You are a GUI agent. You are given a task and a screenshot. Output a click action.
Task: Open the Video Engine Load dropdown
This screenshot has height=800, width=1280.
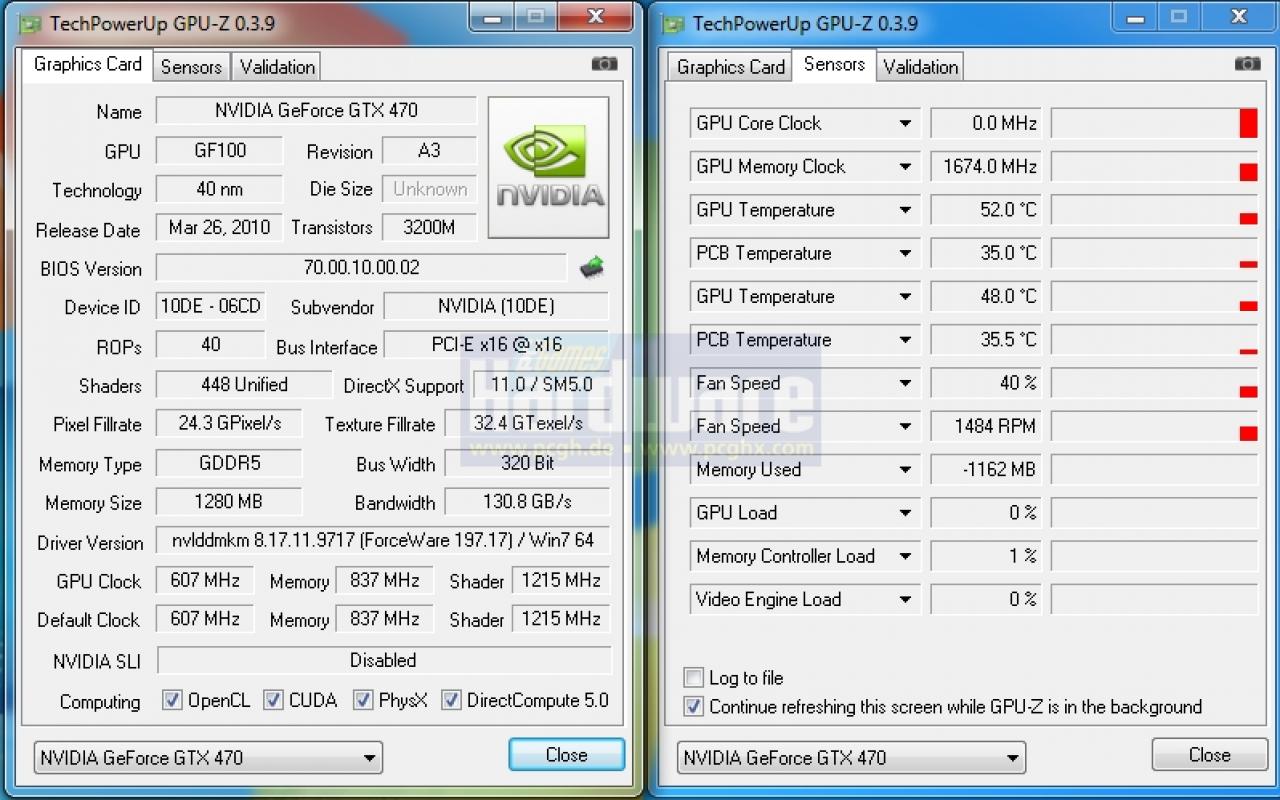click(904, 600)
